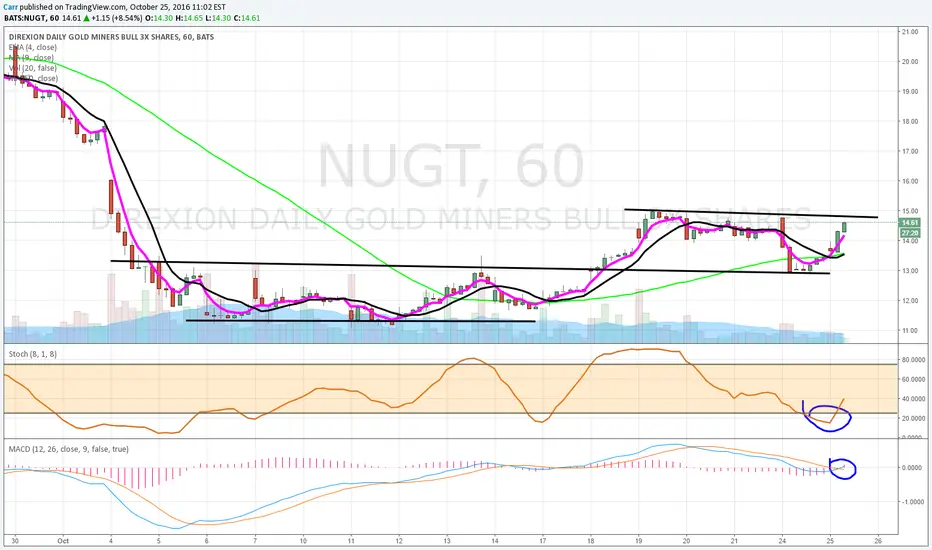Select the MACD (12, 26, close, 9) pane label

(68, 449)
